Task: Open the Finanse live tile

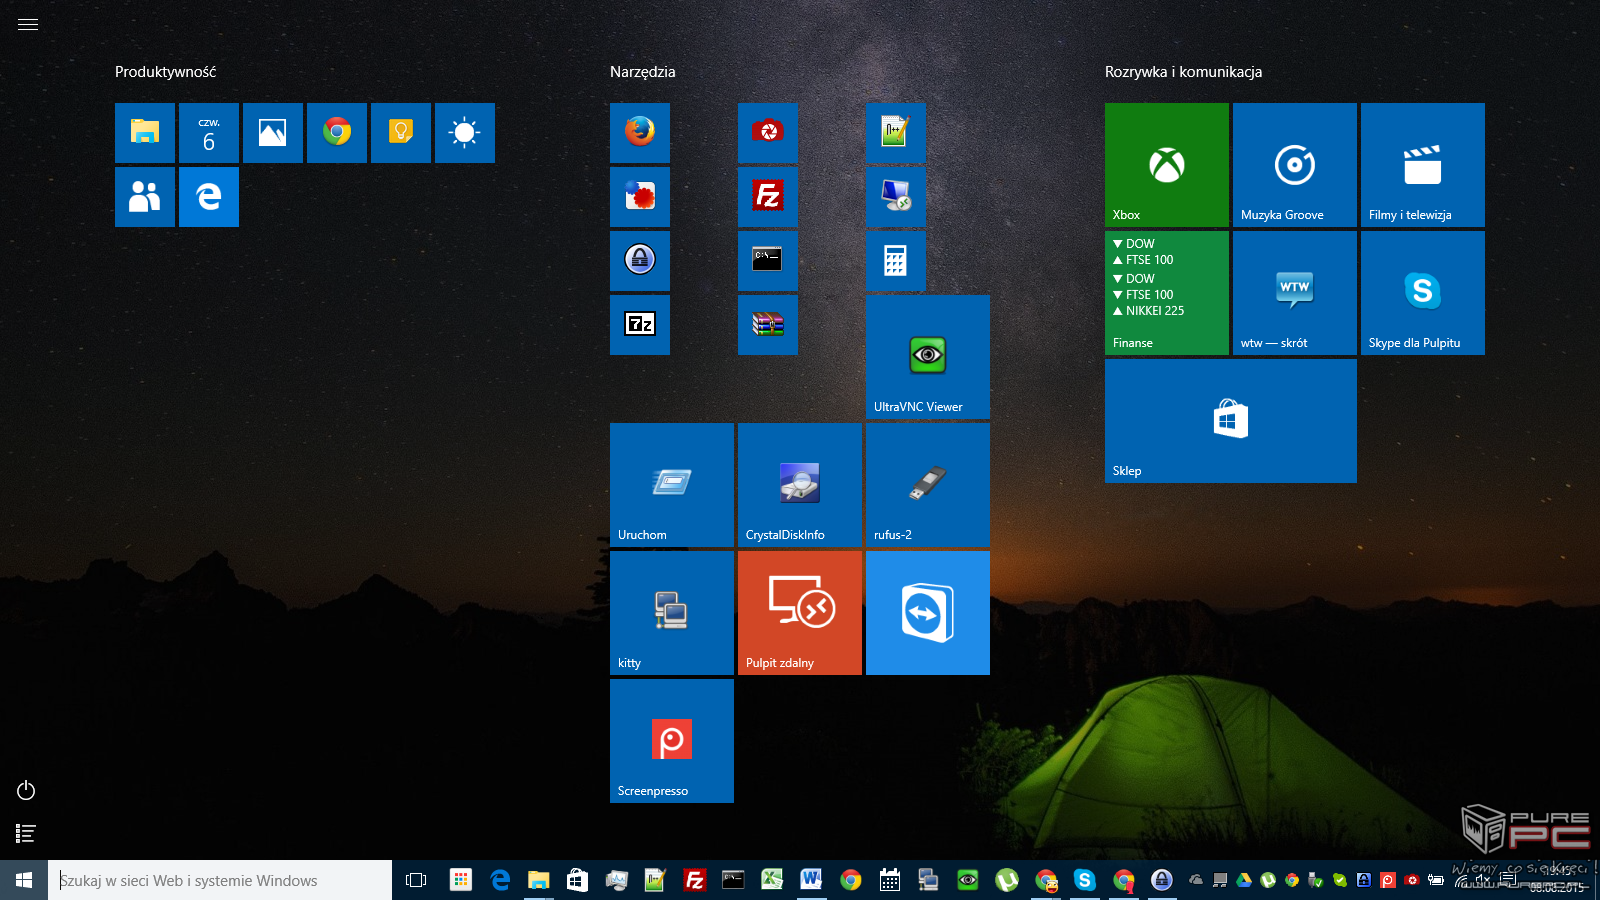Action: [x=1167, y=293]
